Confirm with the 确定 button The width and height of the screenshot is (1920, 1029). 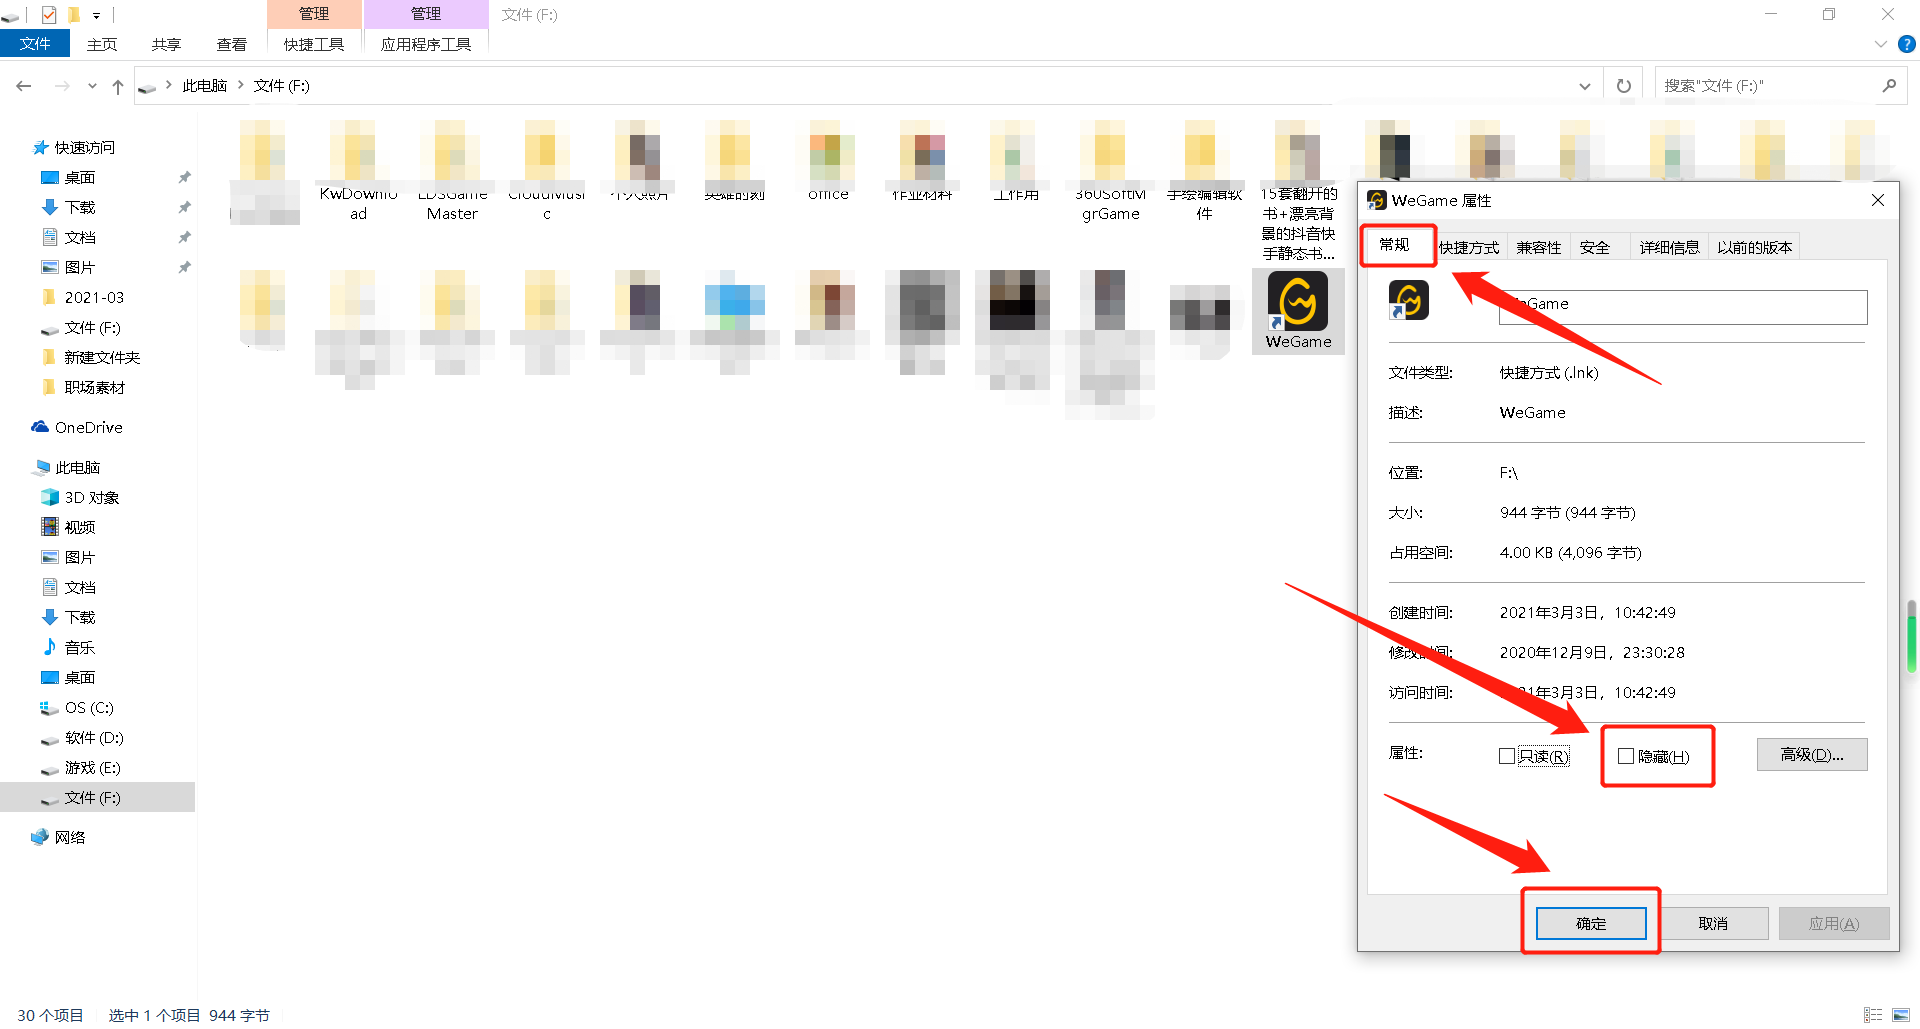1591,923
